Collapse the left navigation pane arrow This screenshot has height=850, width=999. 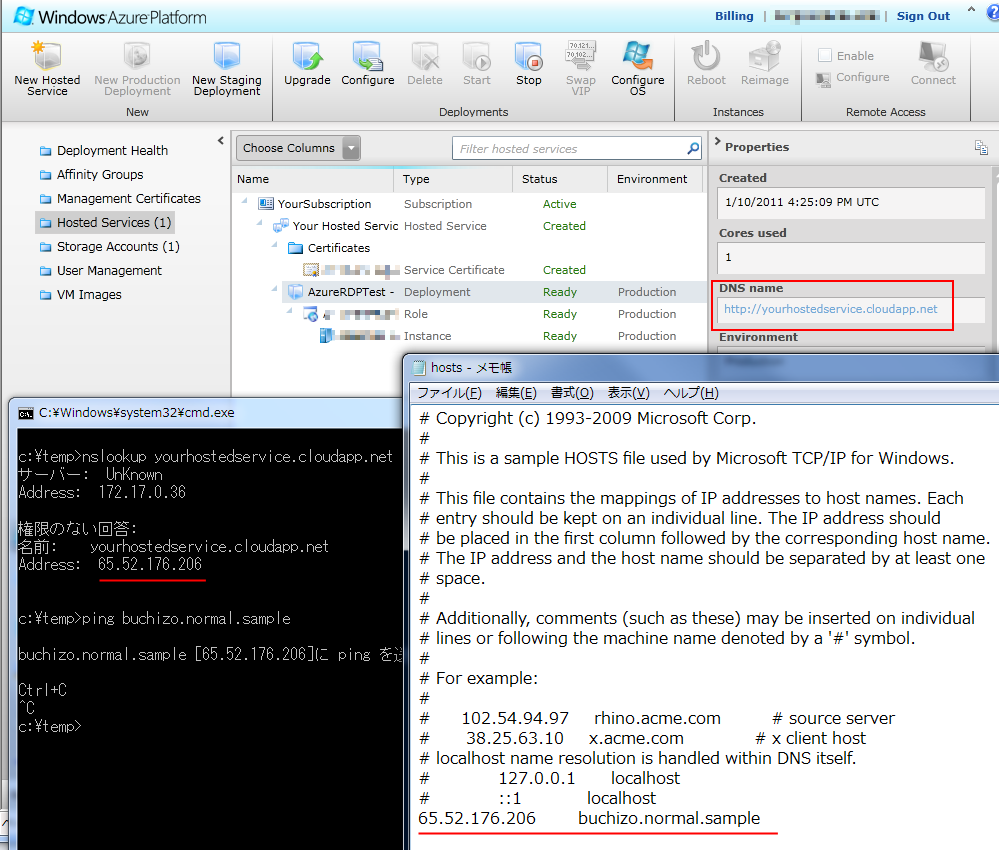click(221, 142)
